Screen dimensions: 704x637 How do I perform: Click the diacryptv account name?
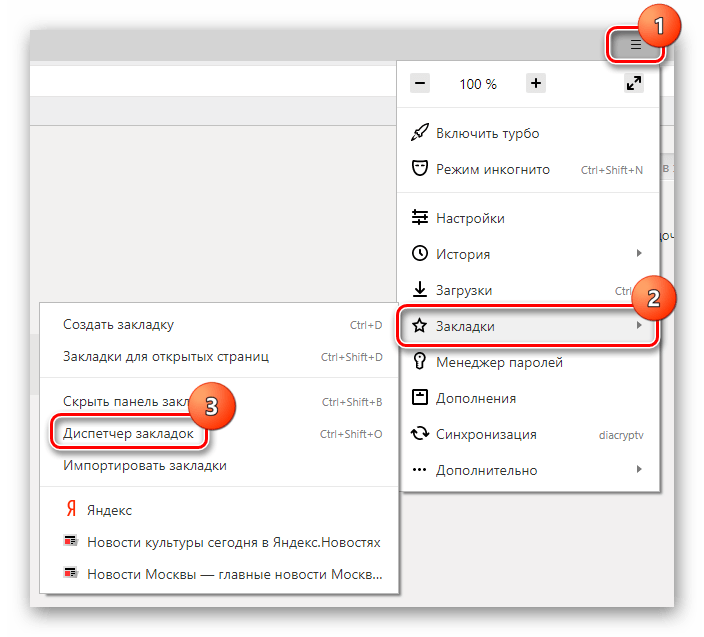[621, 435]
